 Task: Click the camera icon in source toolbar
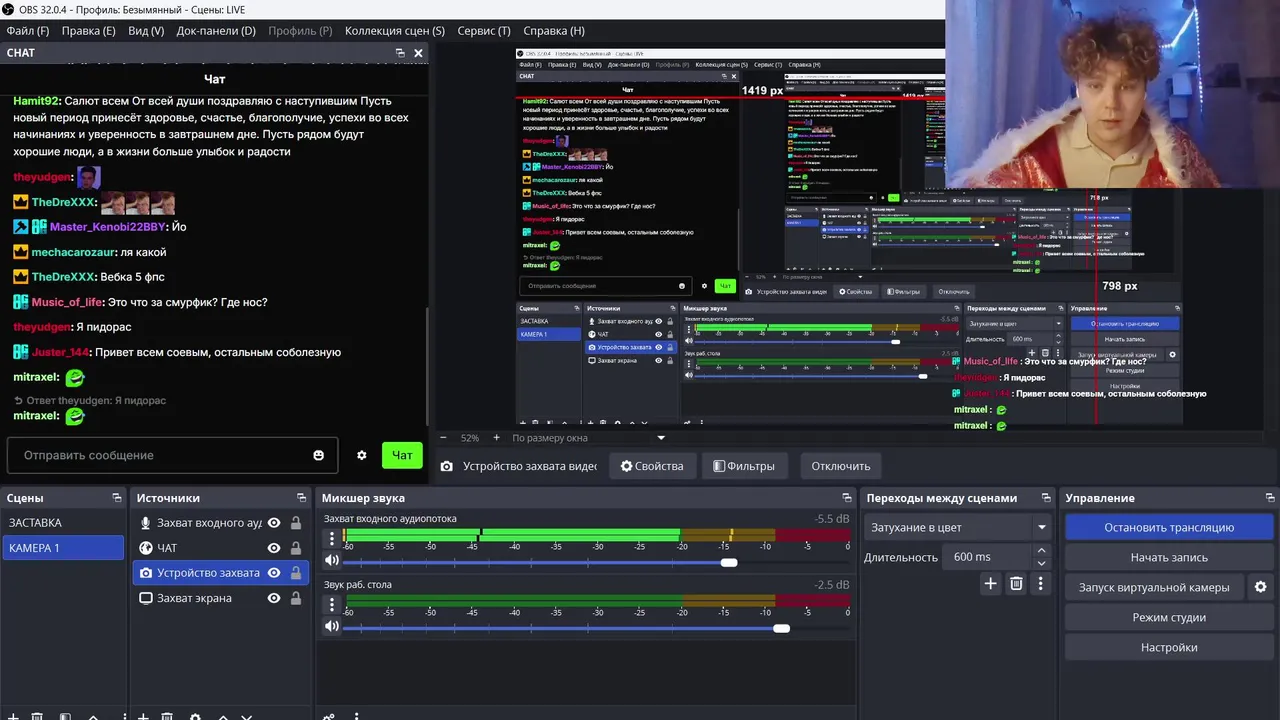click(446, 466)
